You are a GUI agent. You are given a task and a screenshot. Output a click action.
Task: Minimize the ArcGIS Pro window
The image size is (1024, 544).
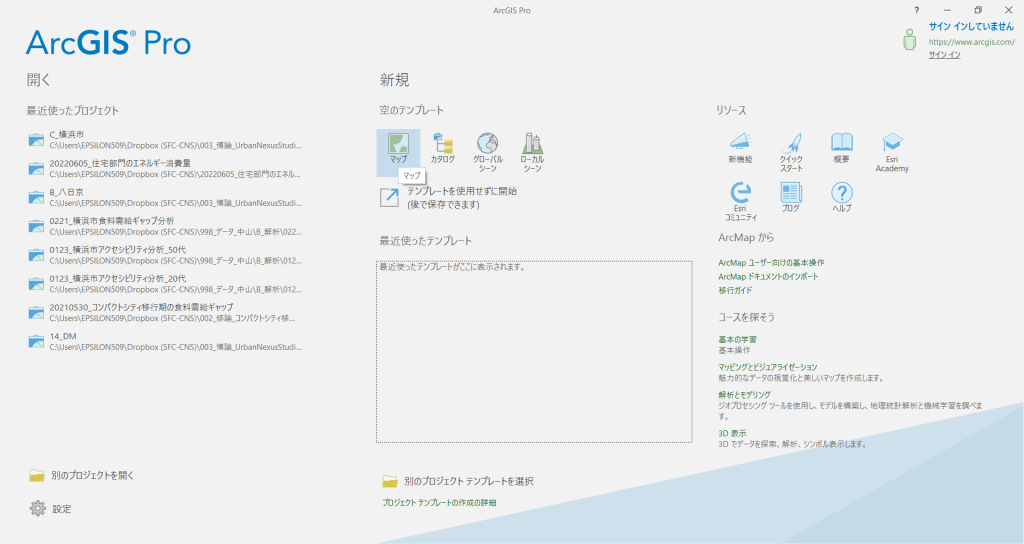click(948, 10)
